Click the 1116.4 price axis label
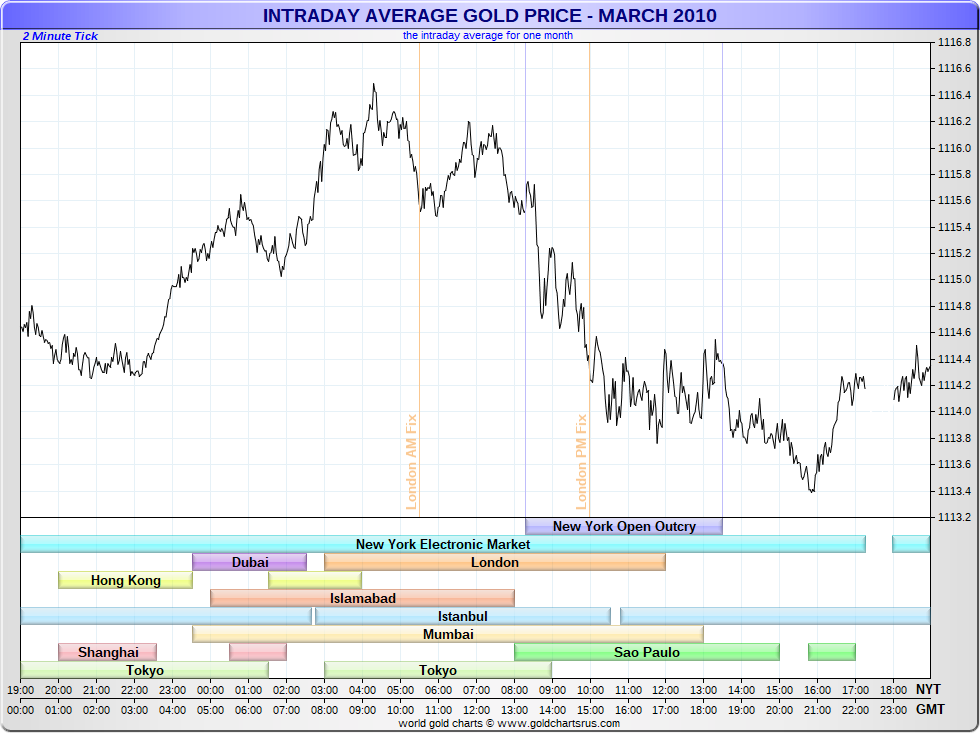980x733 pixels. [x=954, y=95]
